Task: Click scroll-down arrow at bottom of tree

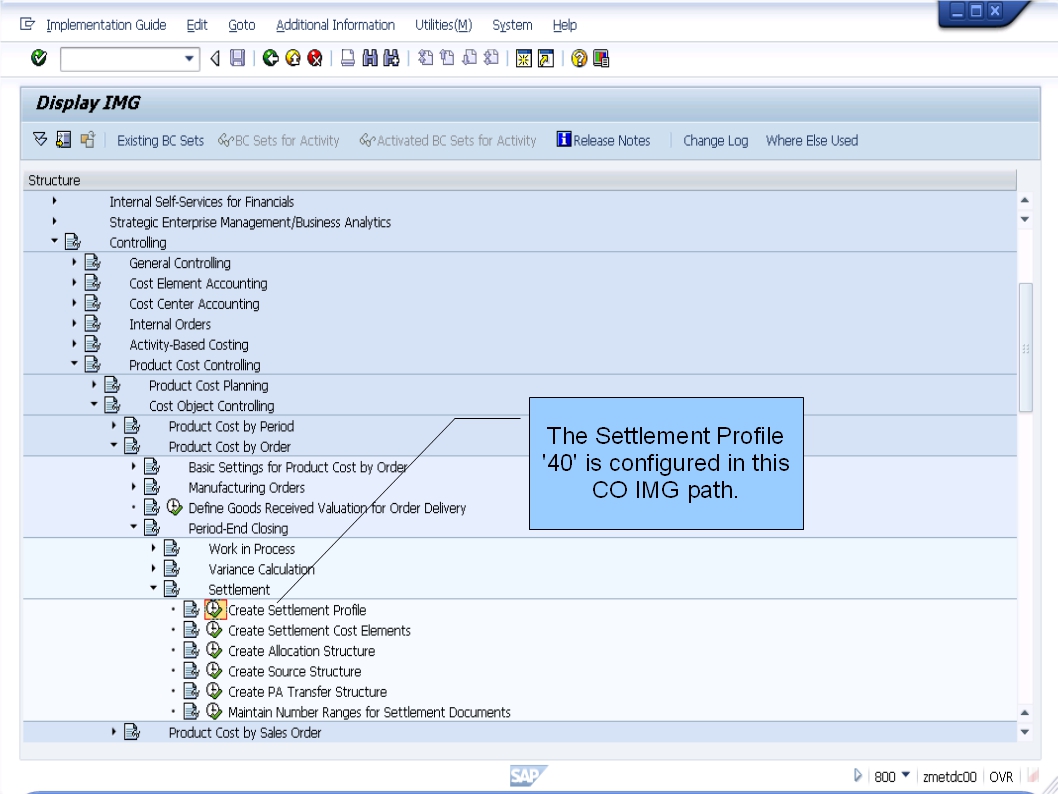Action: coord(1024,732)
